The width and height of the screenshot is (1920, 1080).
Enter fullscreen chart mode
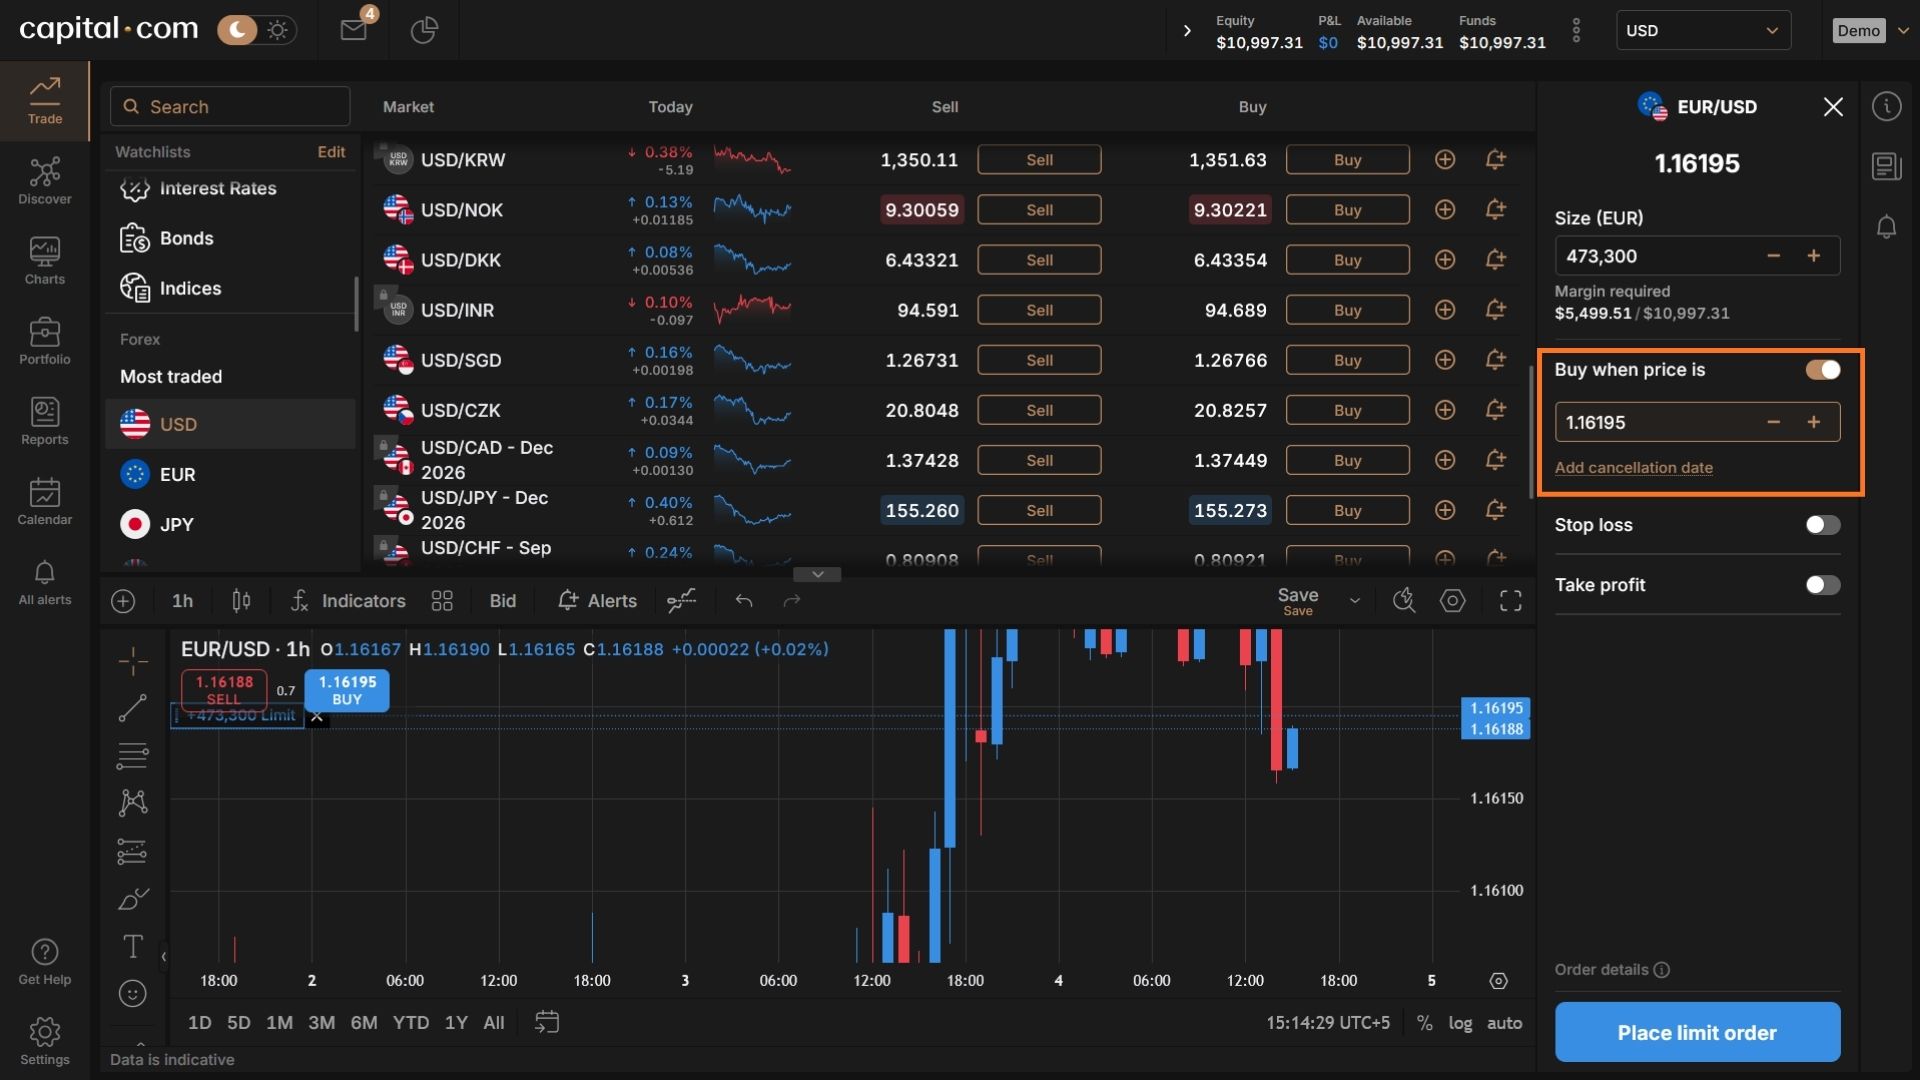[x=1510, y=600]
